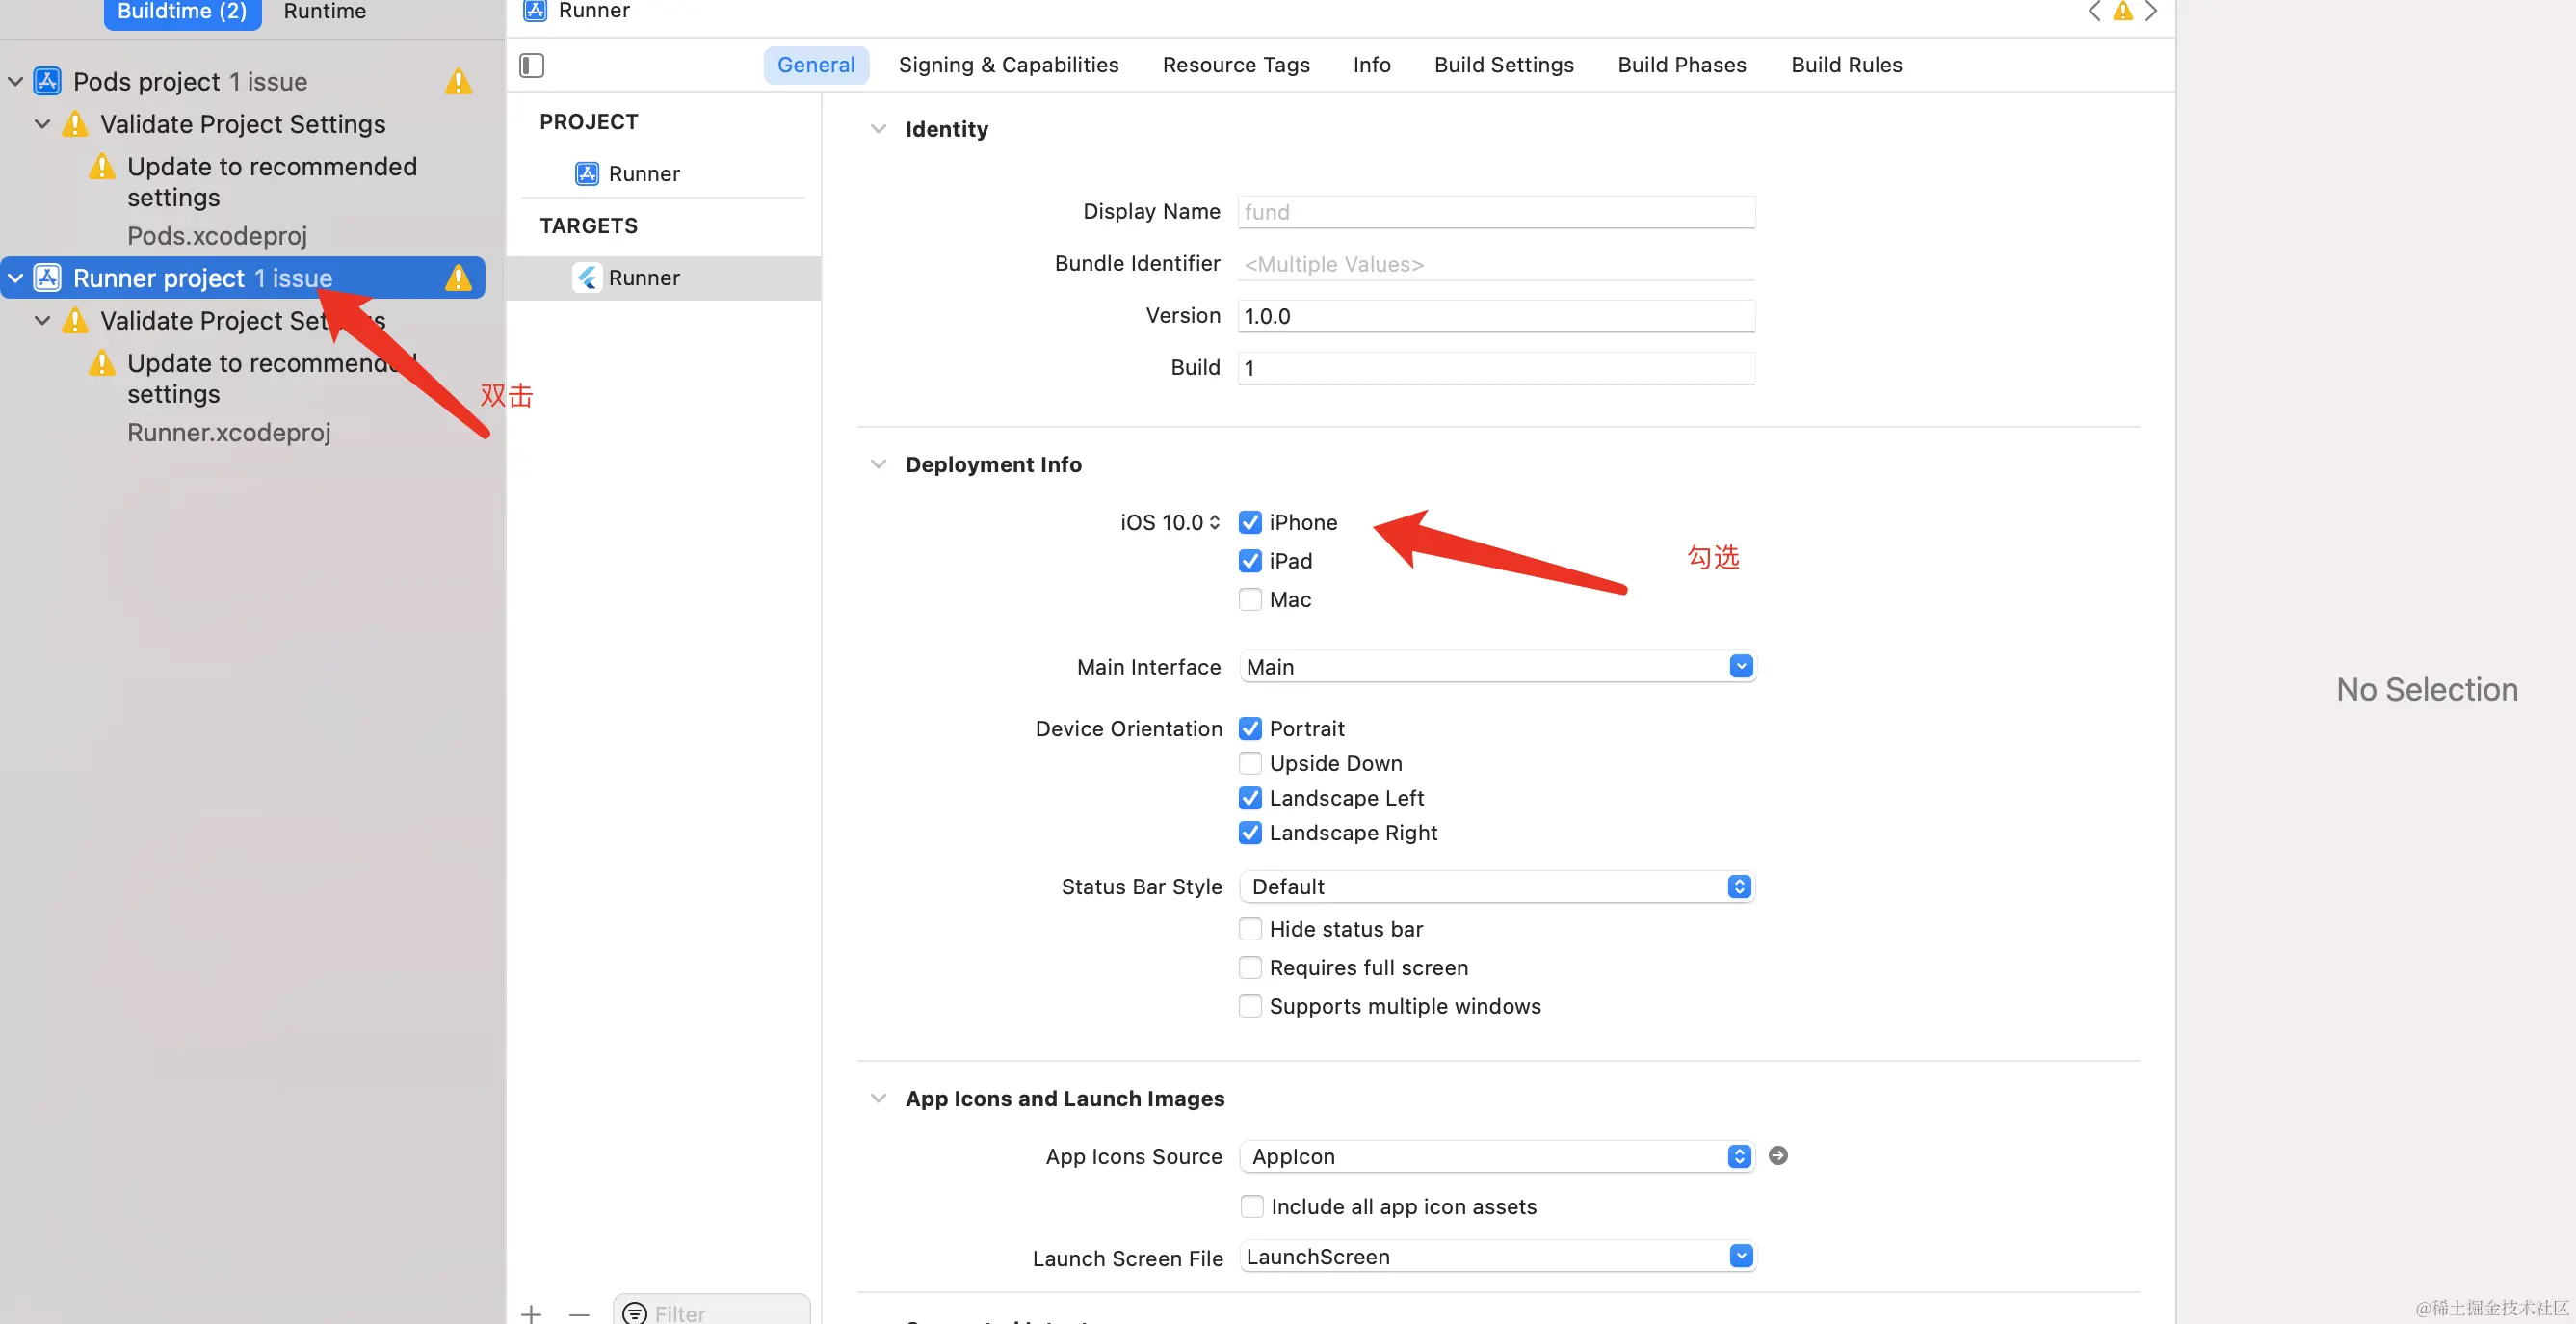Click the next issue forward chevron
This screenshot has height=1324, width=2576.
point(2151,11)
